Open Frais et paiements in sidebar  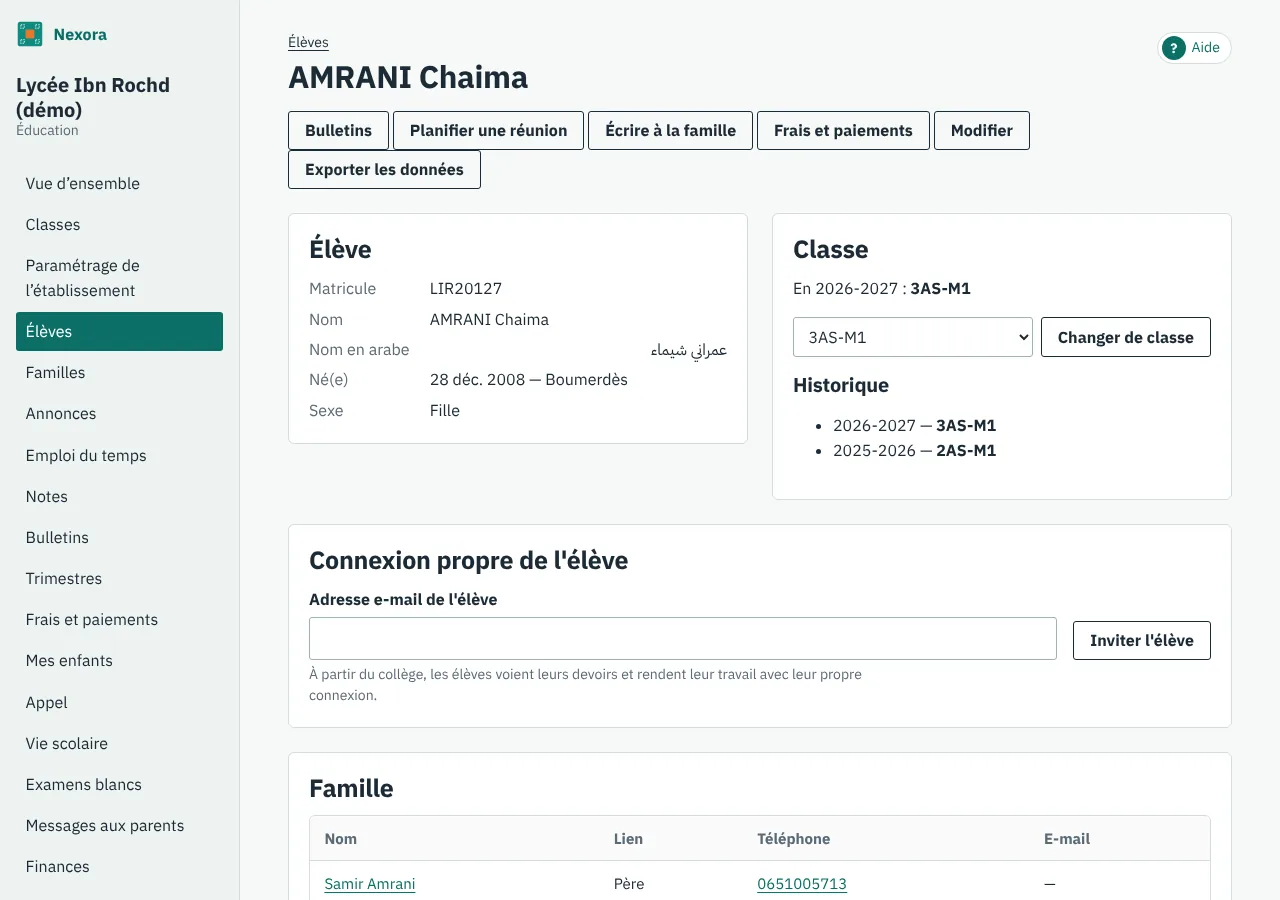(119, 619)
